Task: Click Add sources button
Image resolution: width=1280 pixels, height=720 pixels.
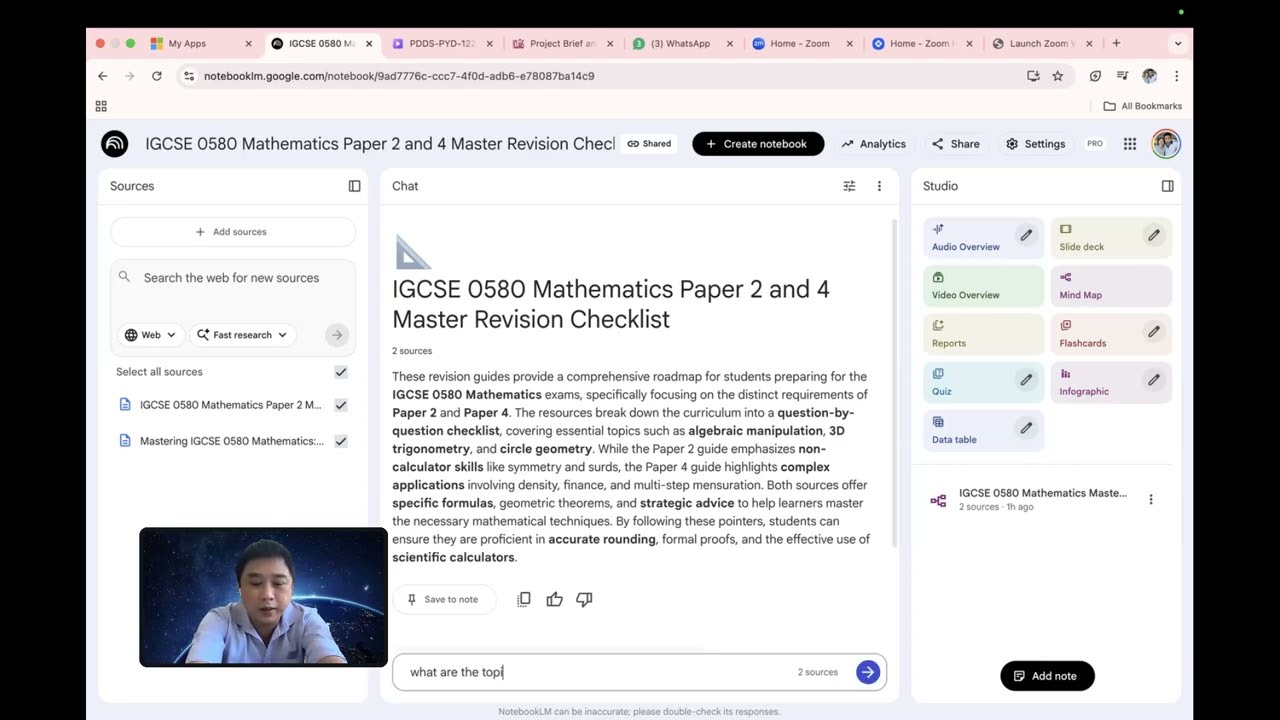Action: [232, 232]
